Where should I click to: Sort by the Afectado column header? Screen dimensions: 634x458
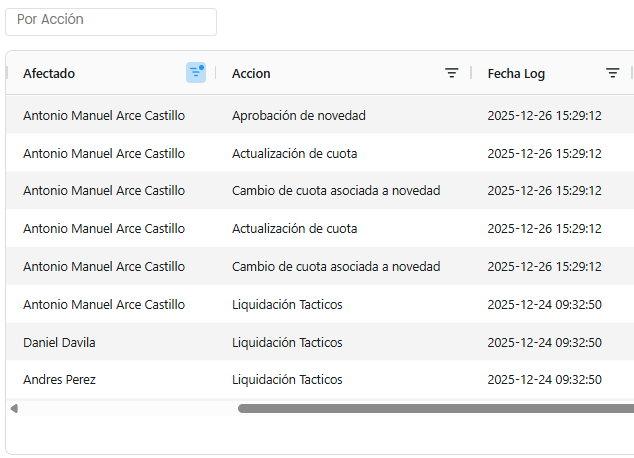[50, 73]
